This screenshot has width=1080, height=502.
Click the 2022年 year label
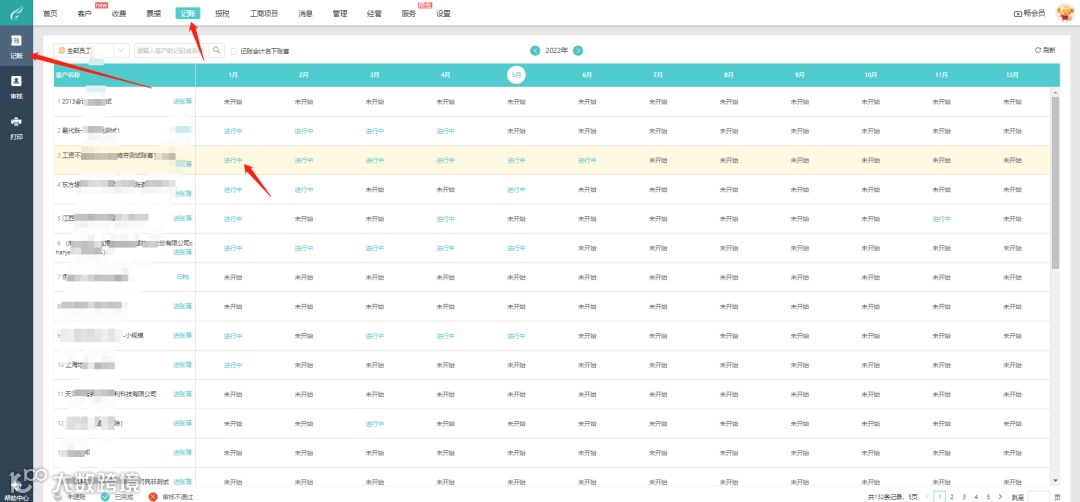pyautogui.click(x=557, y=50)
